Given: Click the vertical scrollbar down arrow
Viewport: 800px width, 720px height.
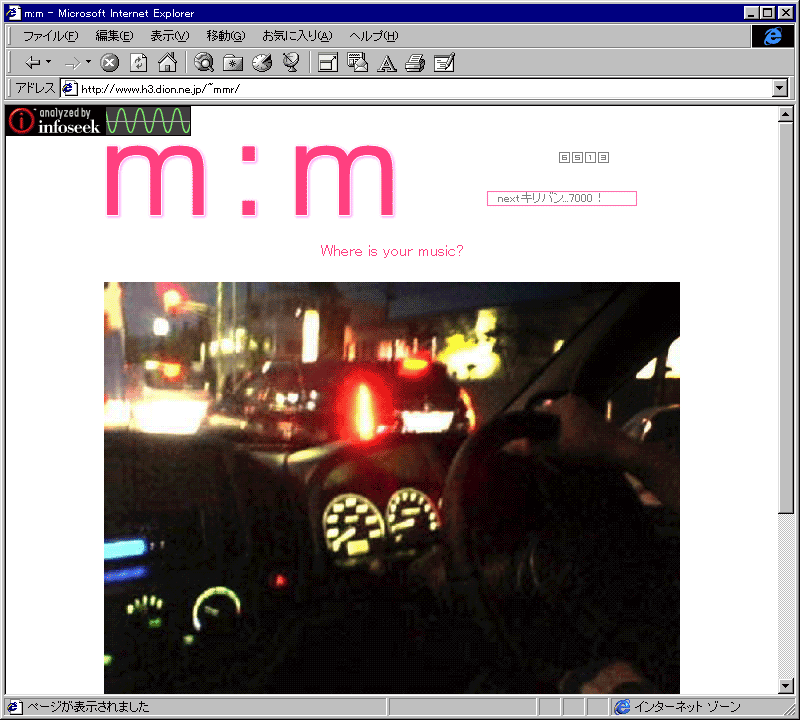Looking at the screenshot, I should (786, 686).
